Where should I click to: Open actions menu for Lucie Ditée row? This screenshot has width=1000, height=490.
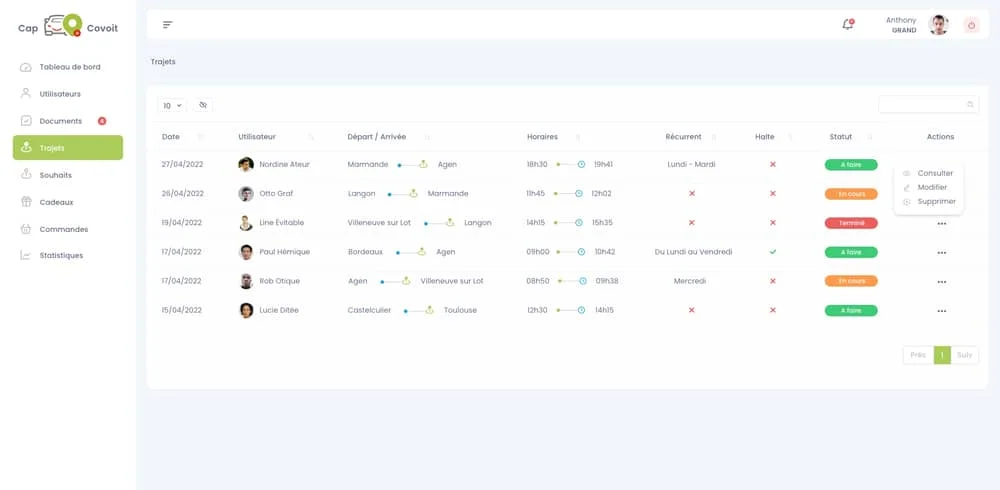[941, 311]
